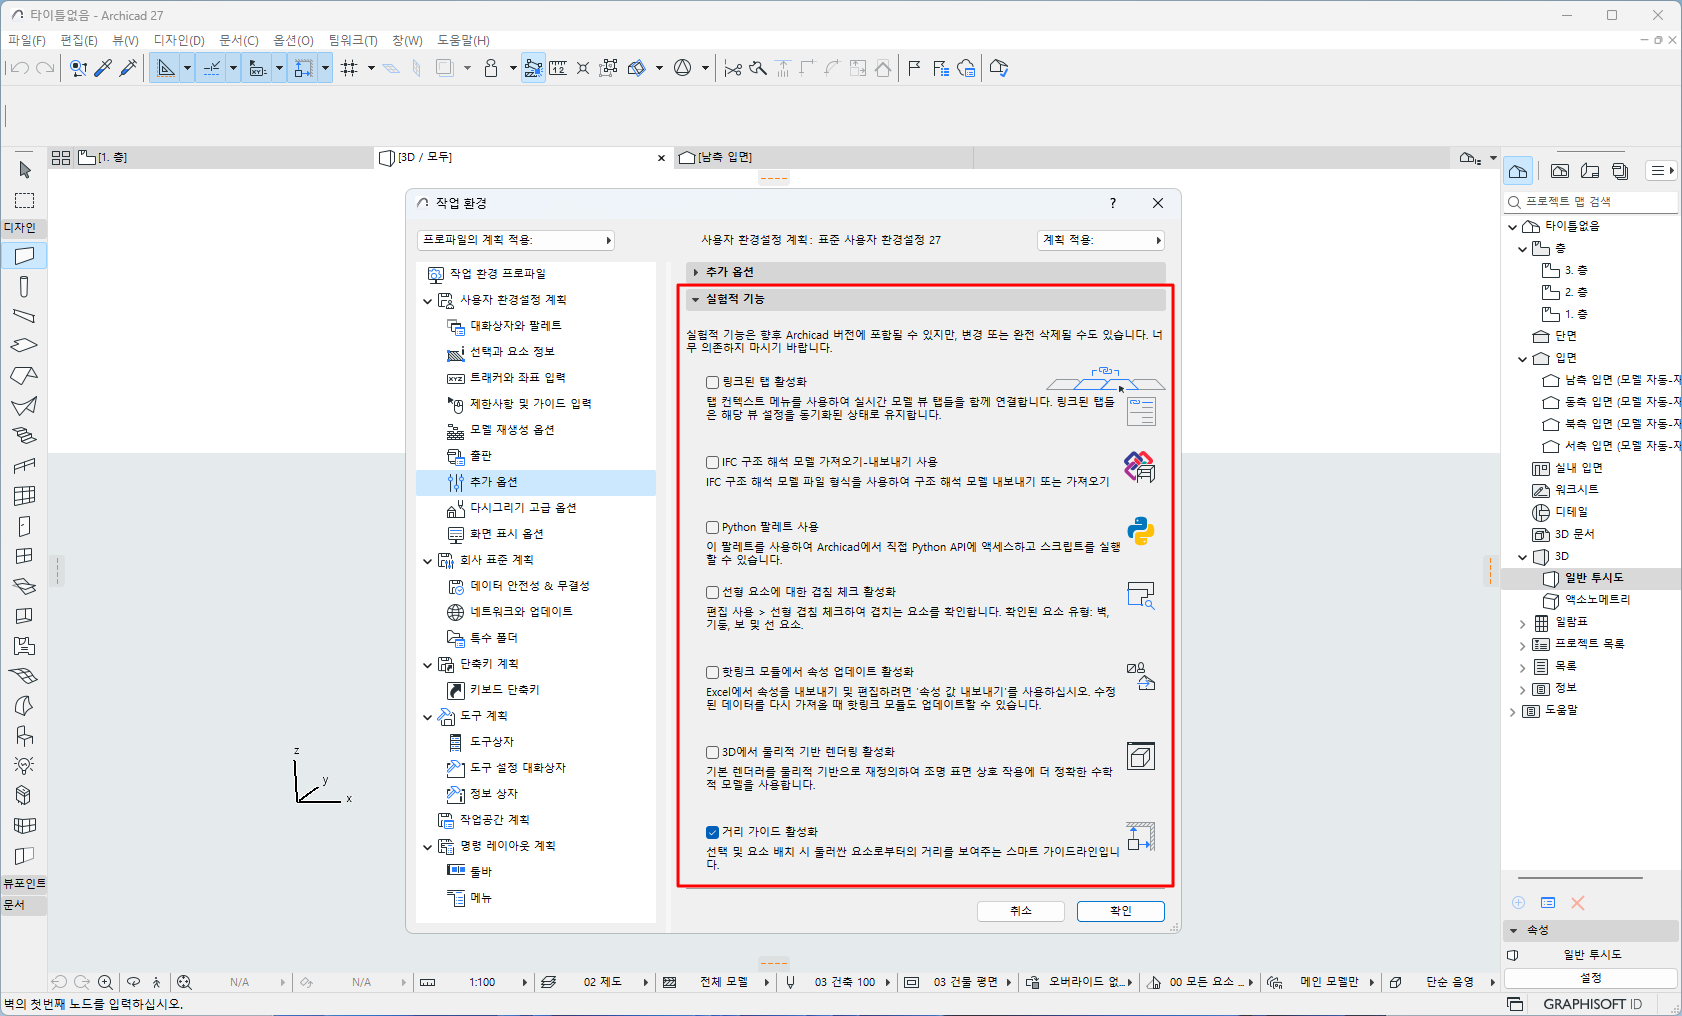Open the Layout Book icon in the Navigator

pyautogui.click(x=1590, y=171)
